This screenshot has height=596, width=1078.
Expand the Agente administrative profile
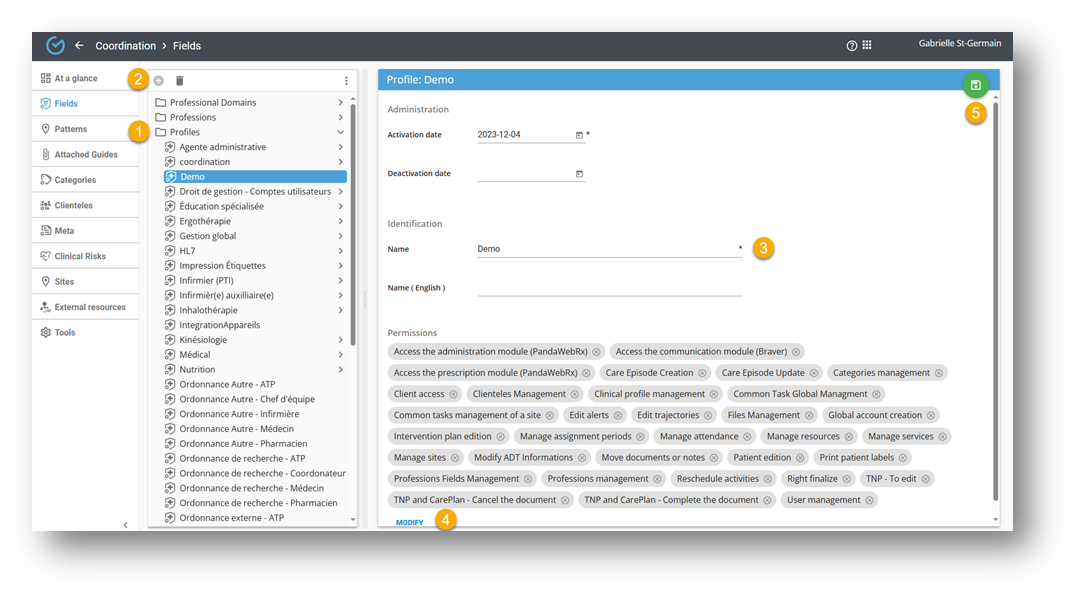[340, 147]
